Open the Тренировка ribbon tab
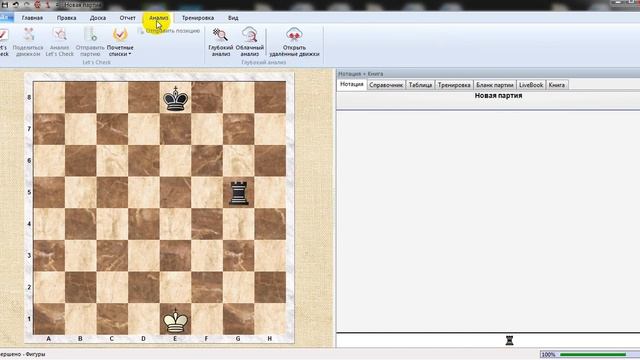 click(198, 18)
